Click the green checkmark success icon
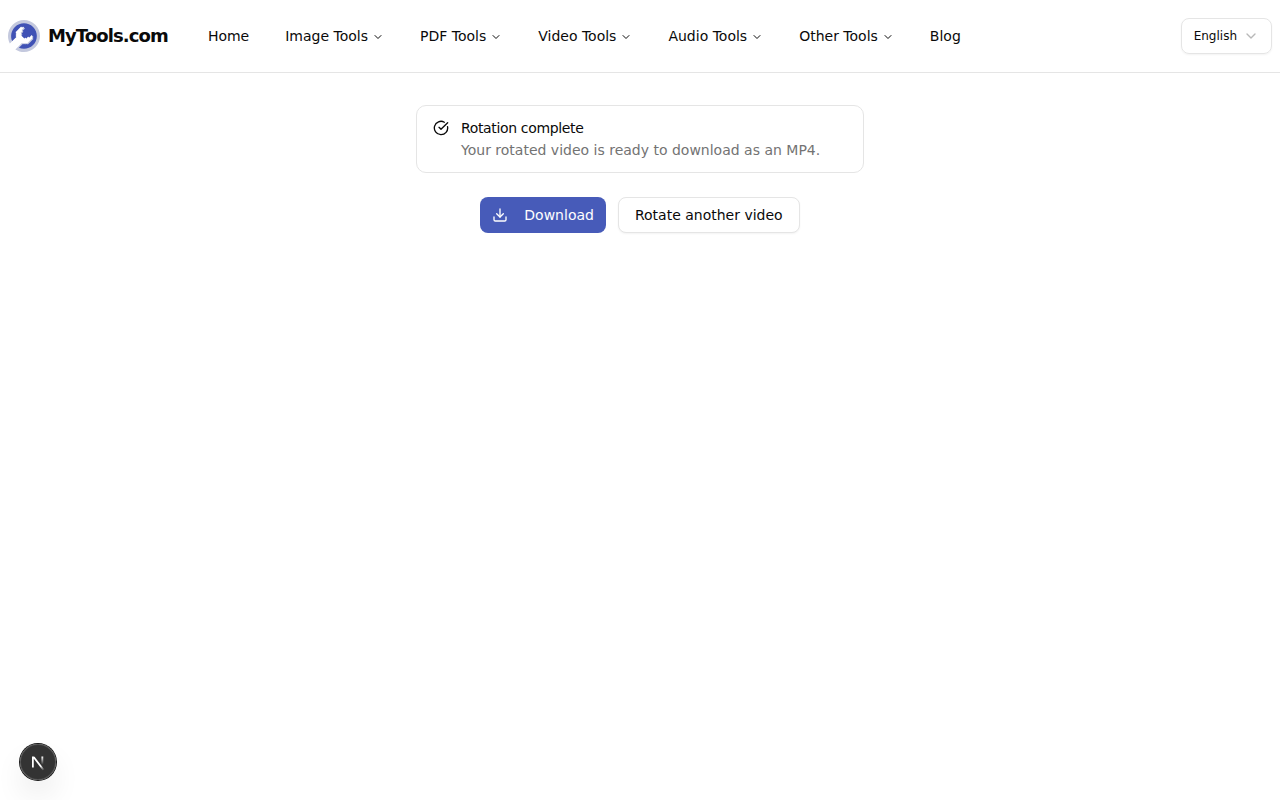 (440, 127)
